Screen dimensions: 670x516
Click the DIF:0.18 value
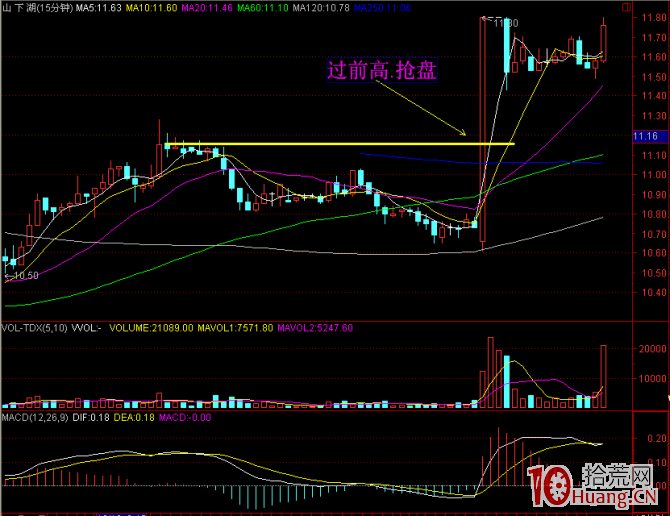coord(91,417)
